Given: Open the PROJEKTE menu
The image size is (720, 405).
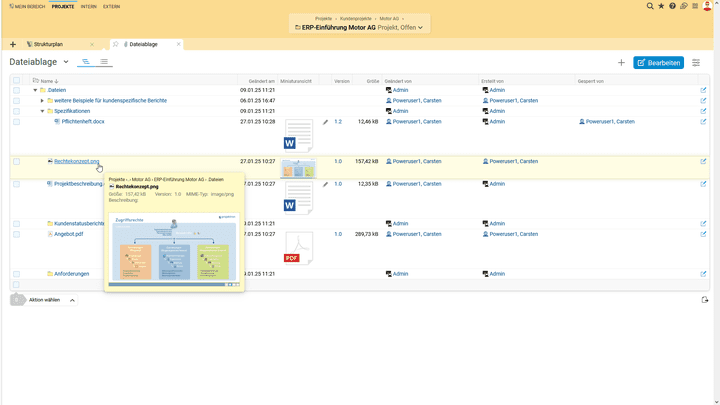Looking at the screenshot, I should 63,6.
